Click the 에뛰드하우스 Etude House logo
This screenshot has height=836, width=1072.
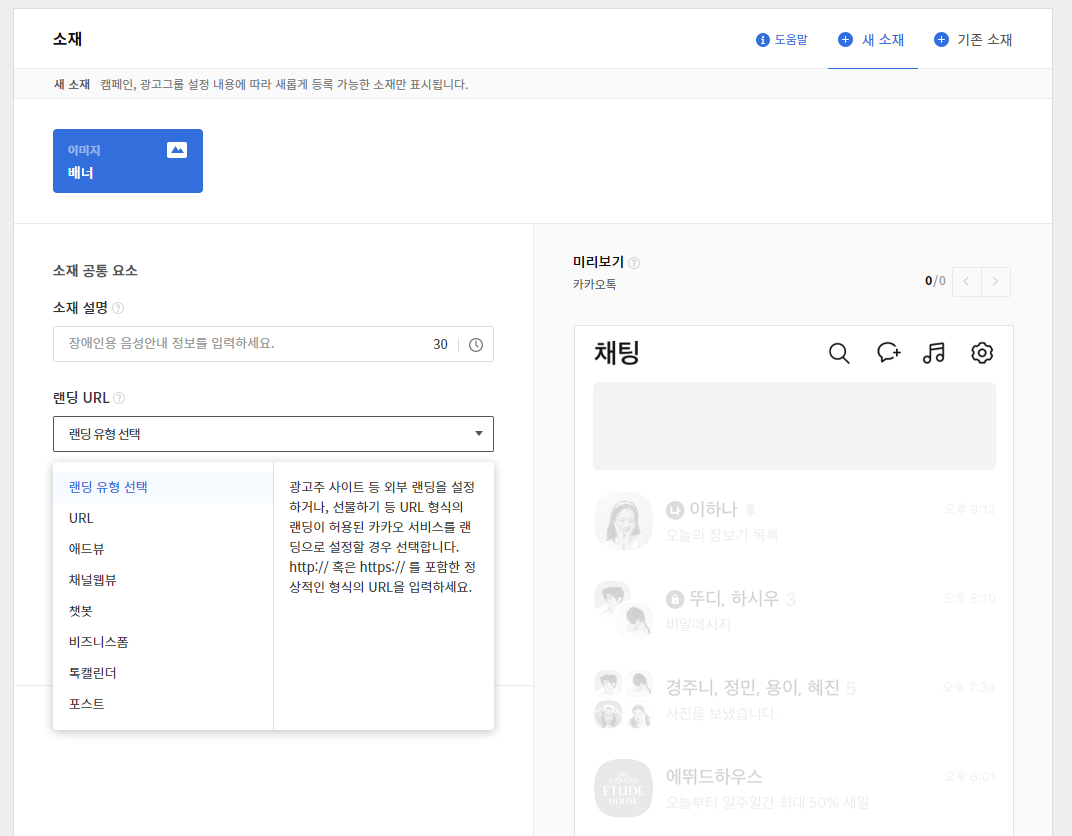pos(624,788)
